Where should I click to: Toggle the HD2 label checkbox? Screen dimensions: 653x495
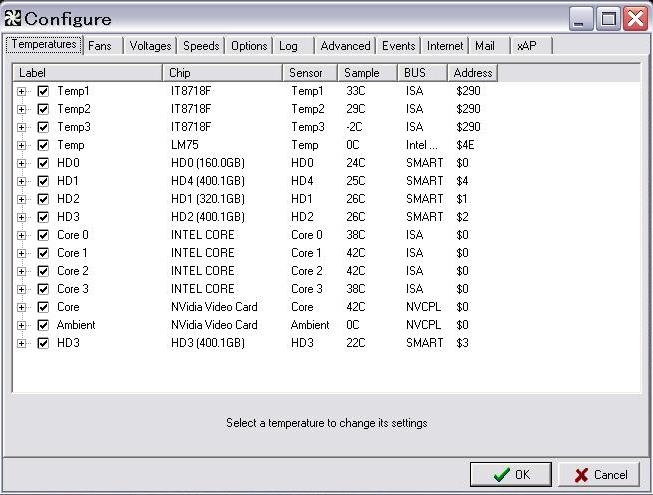point(43,199)
